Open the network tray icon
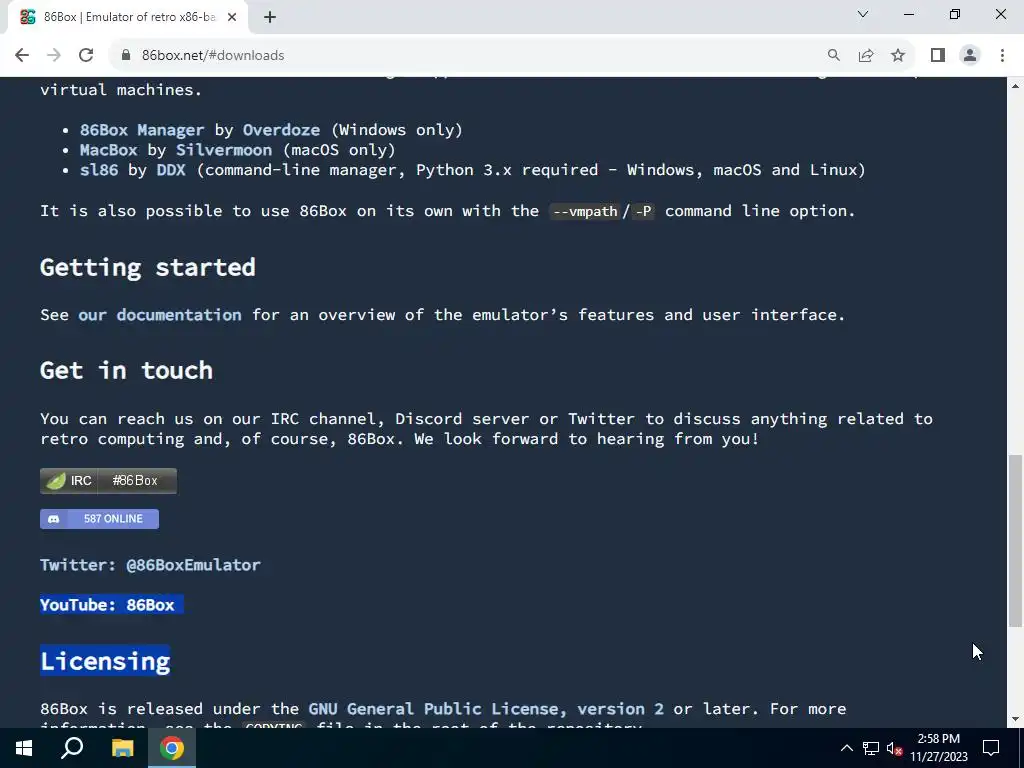Screen dimensions: 1024x768 (x=871, y=748)
